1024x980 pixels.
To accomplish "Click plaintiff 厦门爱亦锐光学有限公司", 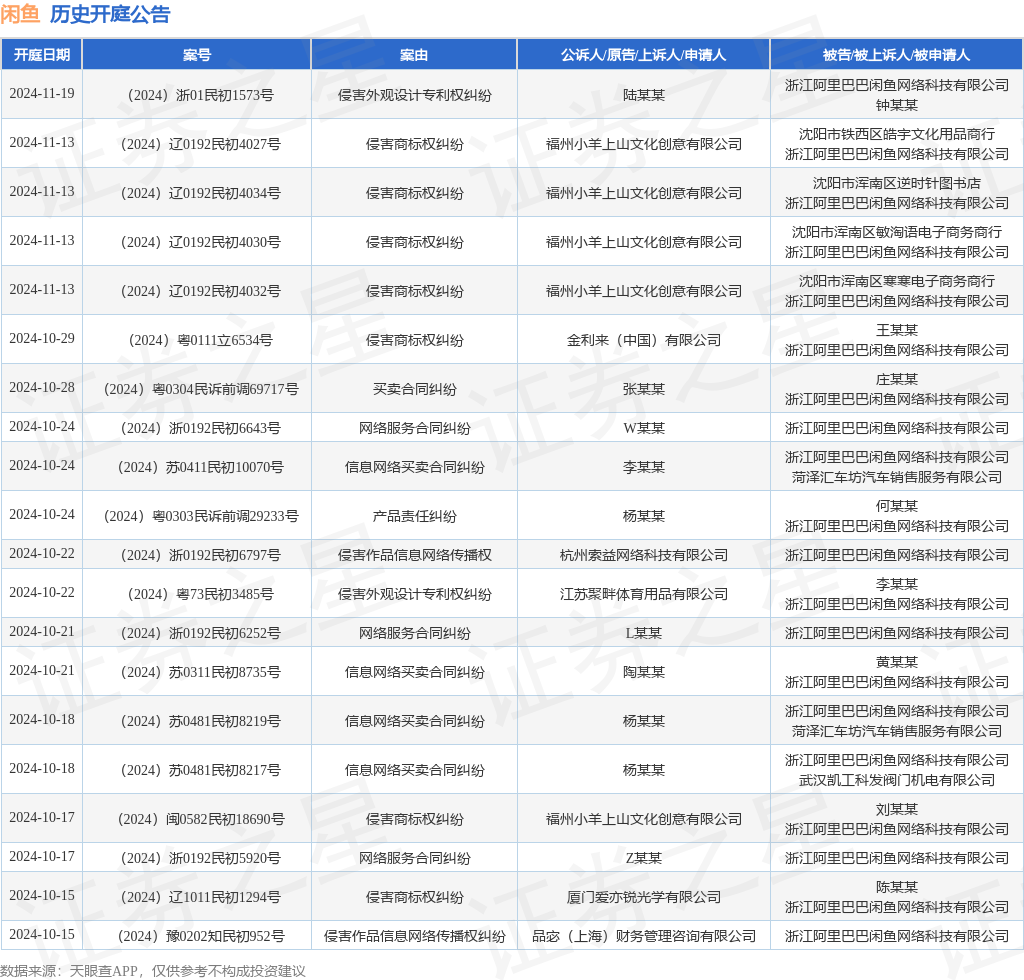I will click(x=643, y=897).
